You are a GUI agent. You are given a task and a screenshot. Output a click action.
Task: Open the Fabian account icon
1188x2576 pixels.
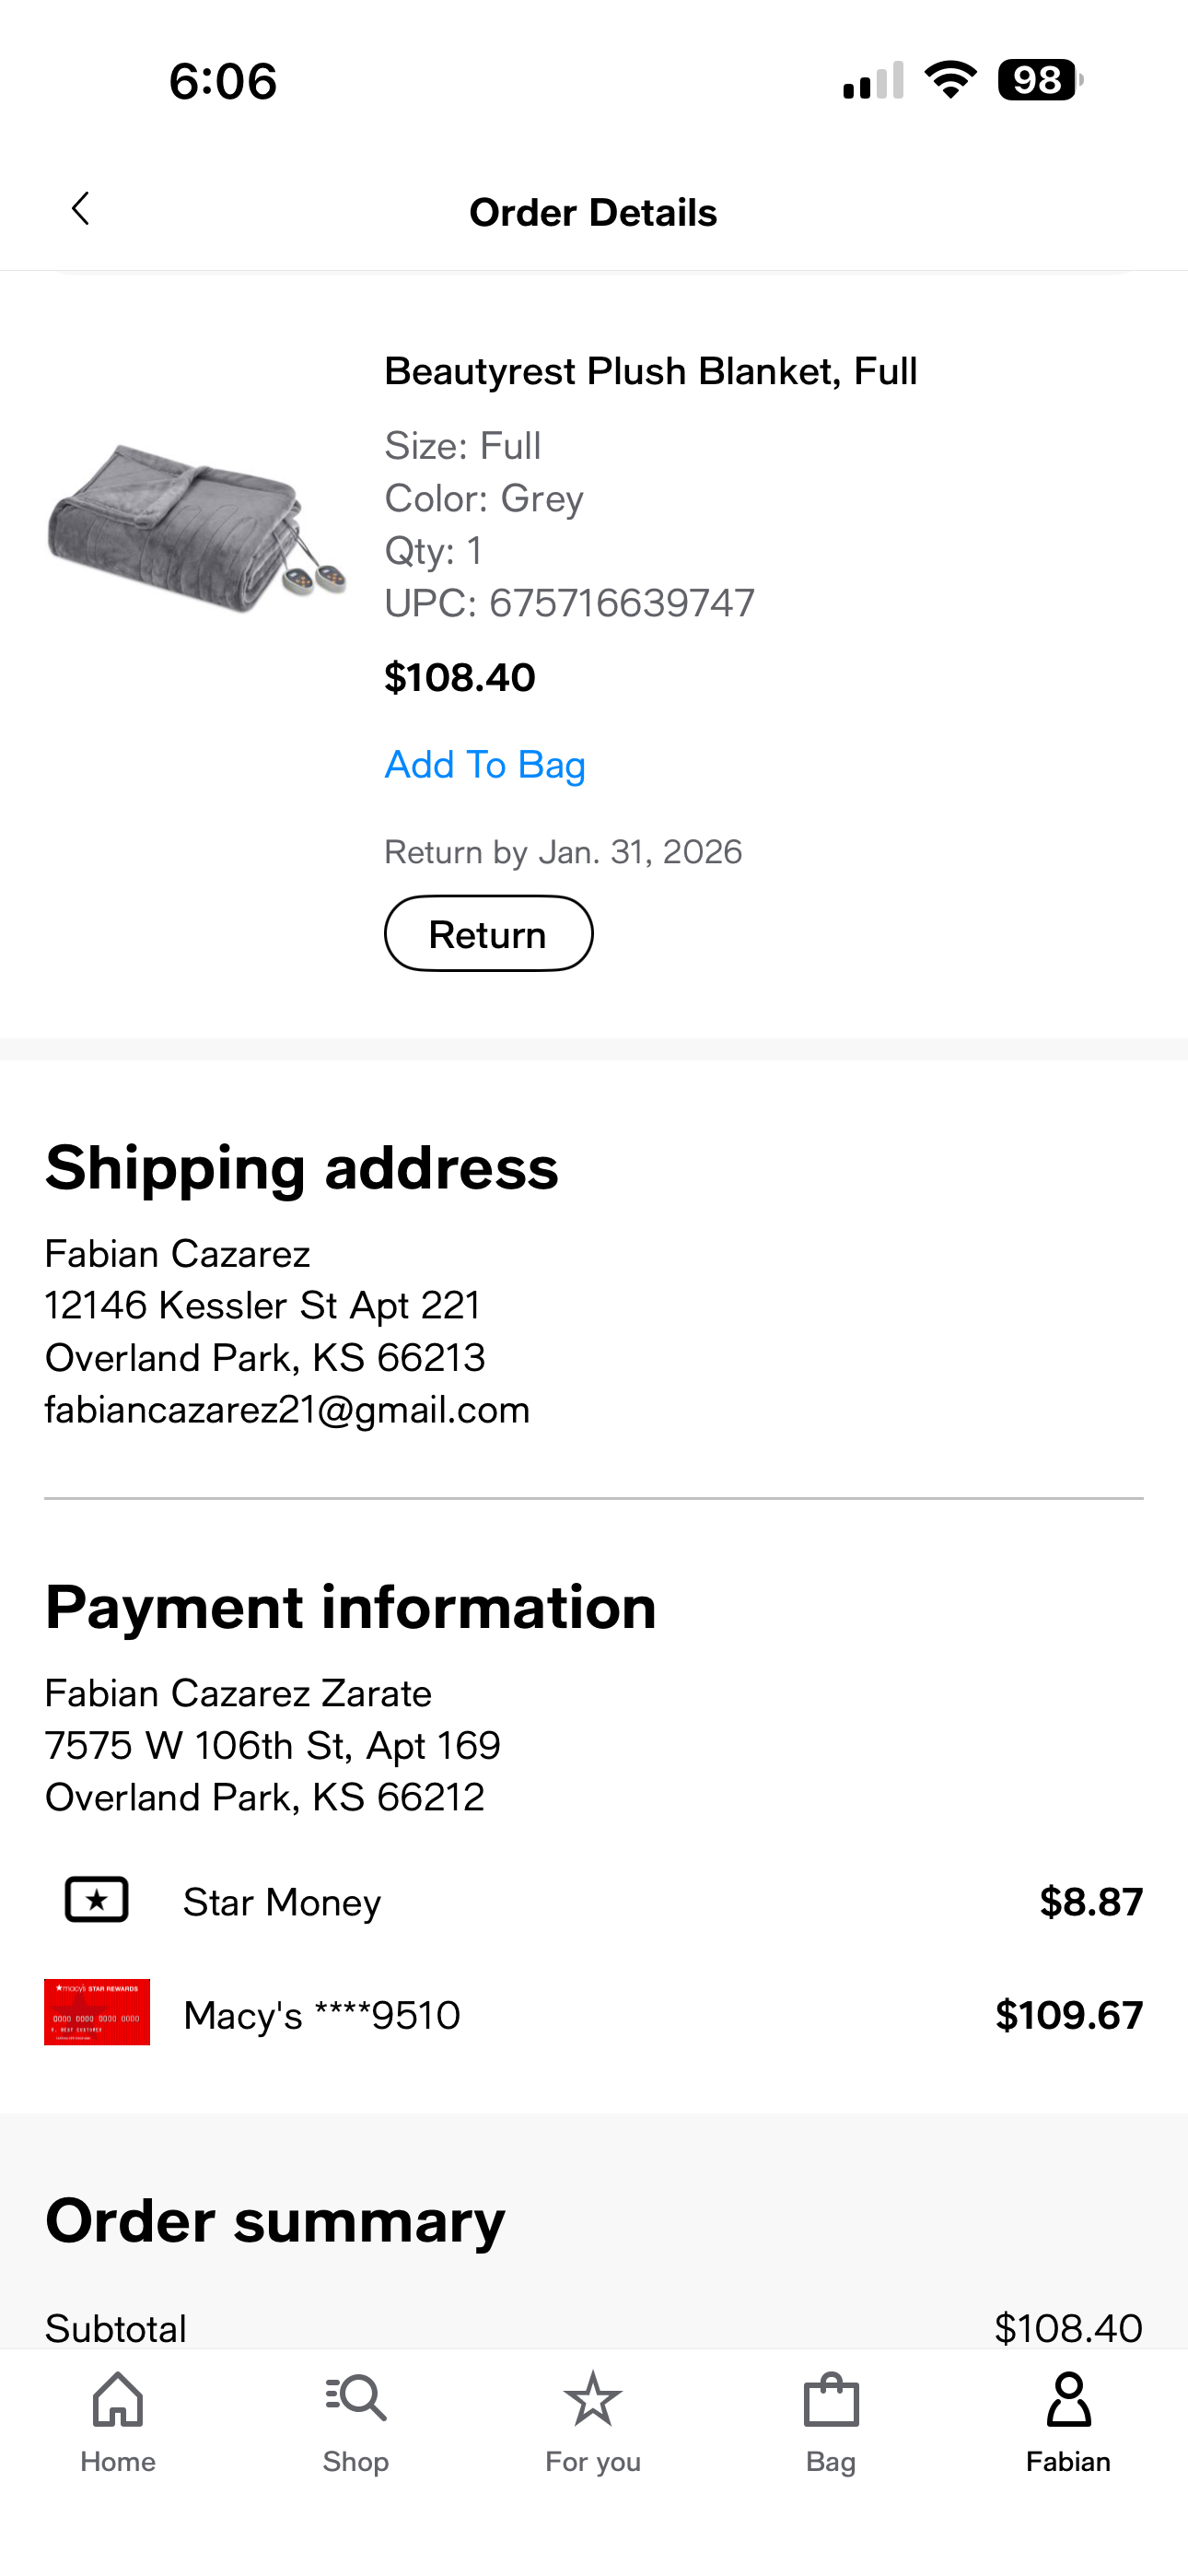[x=1068, y=2399]
